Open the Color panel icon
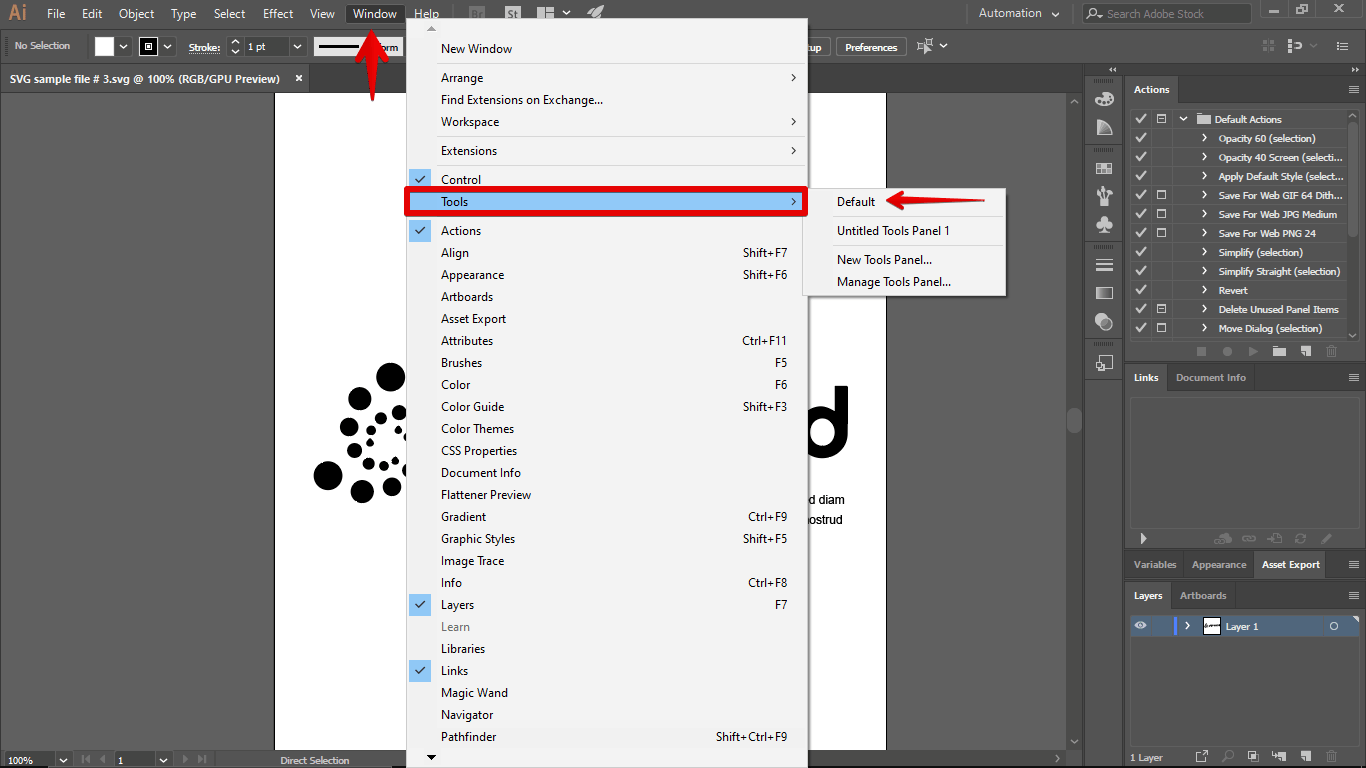 pyautogui.click(x=1103, y=100)
